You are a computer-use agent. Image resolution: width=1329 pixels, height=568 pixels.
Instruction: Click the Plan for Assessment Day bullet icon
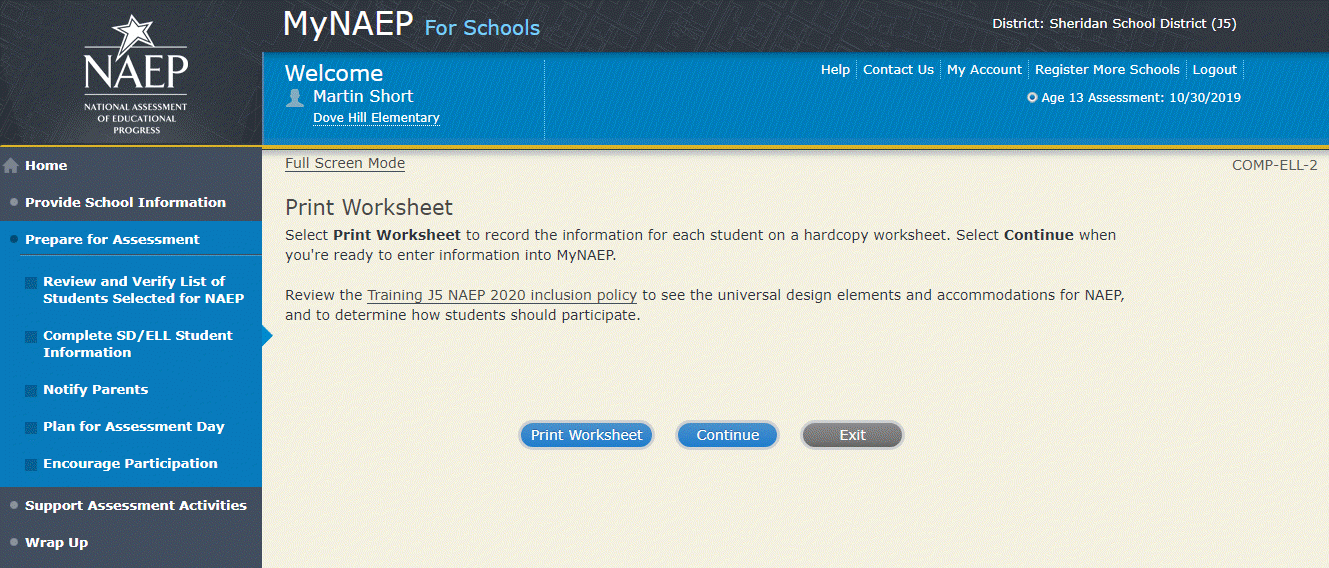tap(32, 427)
